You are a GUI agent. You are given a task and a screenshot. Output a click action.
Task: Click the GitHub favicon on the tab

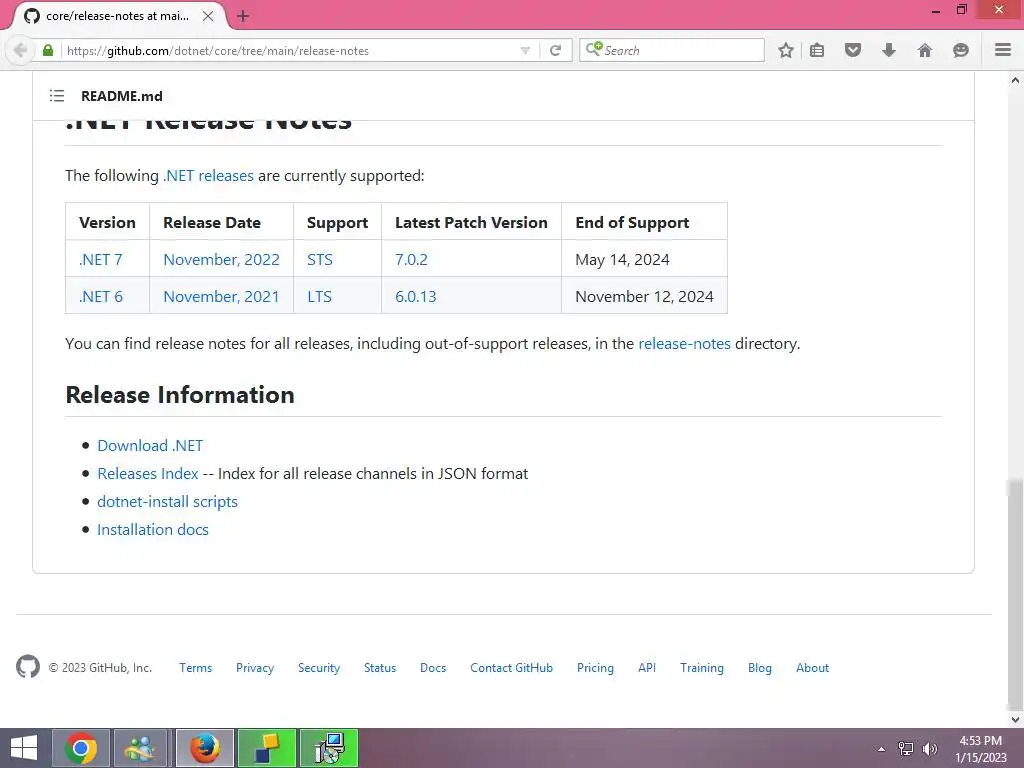pos(31,16)
